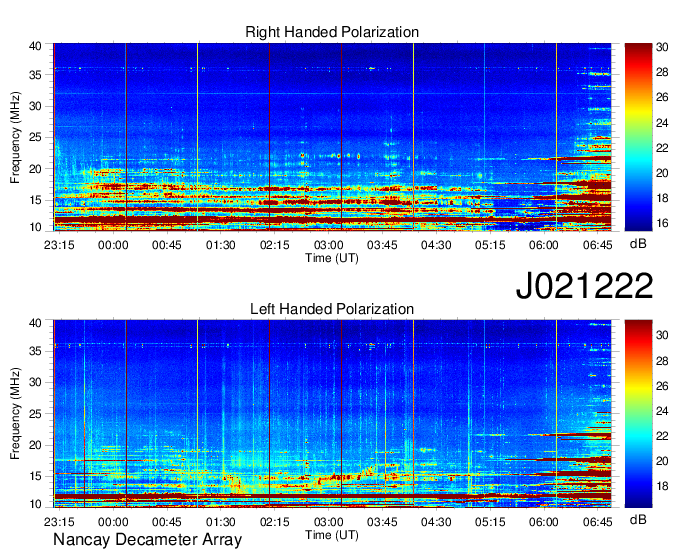Click 04:30 tick on the left-handed plot
Screen dimensions: 680x552
pos(436,522)
